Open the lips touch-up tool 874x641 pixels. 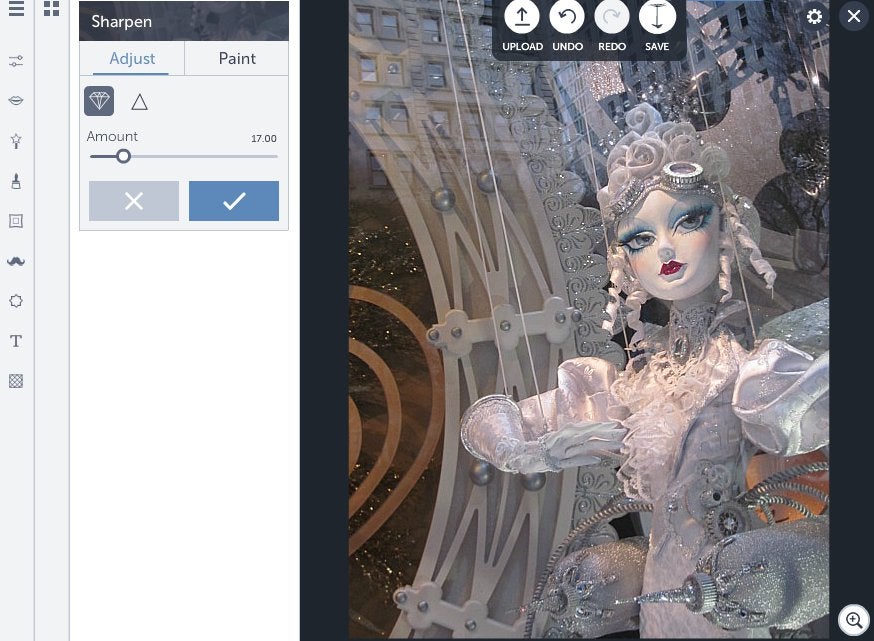pos(16,101)
